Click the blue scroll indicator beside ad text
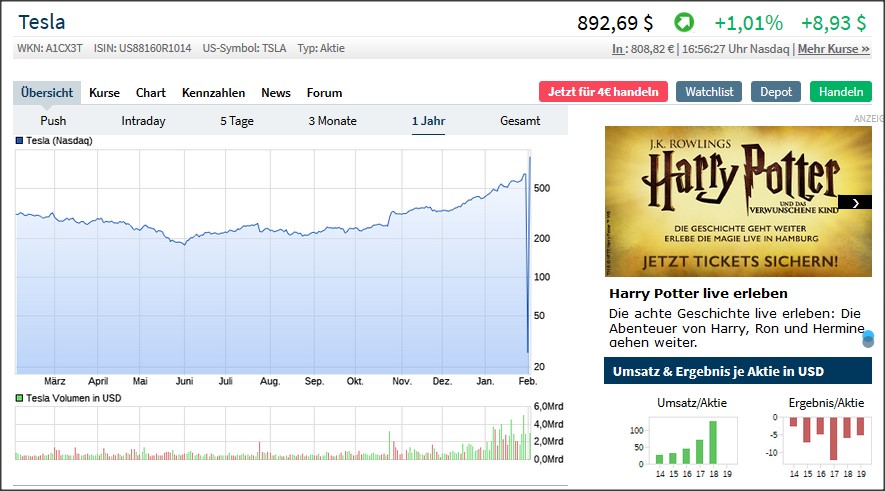Image resolution: width=885 pixels, height=491 pixels. [x=868, y=339]
